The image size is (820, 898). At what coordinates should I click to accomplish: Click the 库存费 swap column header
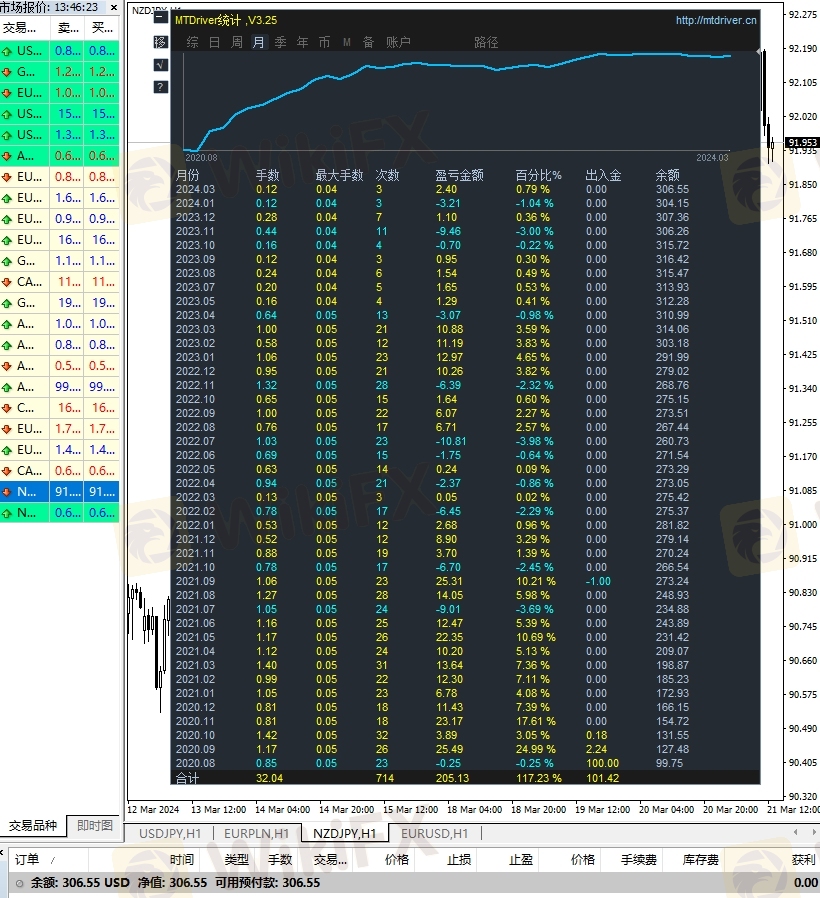pyautogui.click(x=700, y=860)
